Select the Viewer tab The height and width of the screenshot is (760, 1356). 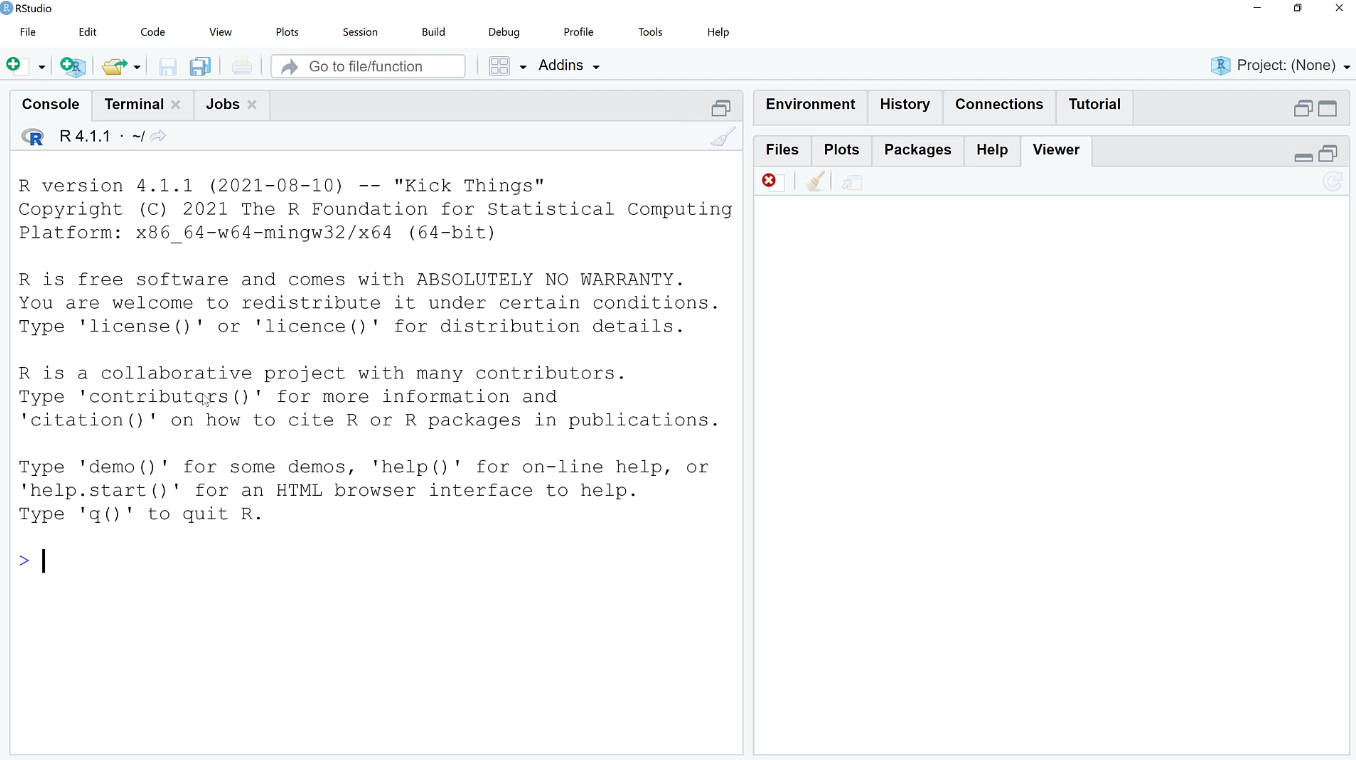(1056, 151)
